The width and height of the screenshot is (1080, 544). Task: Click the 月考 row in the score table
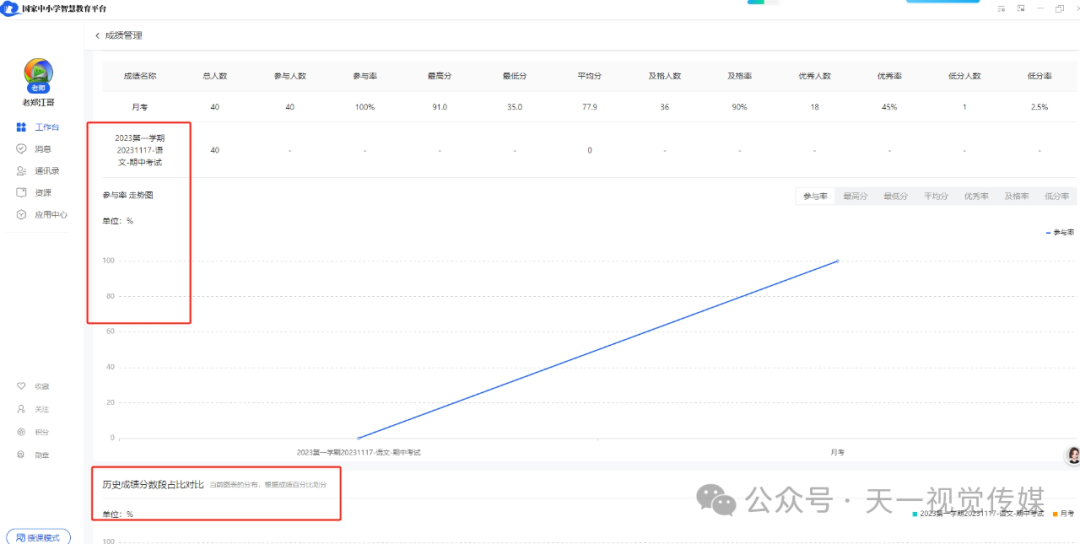tap(140, 107)
